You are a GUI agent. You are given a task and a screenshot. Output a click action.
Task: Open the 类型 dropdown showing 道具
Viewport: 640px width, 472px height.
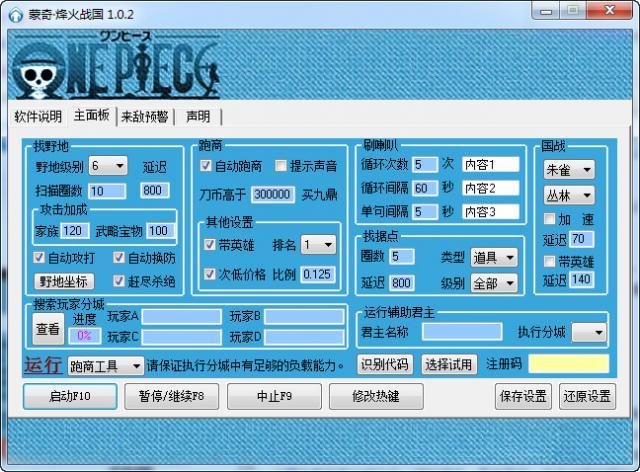coord(494,258)
